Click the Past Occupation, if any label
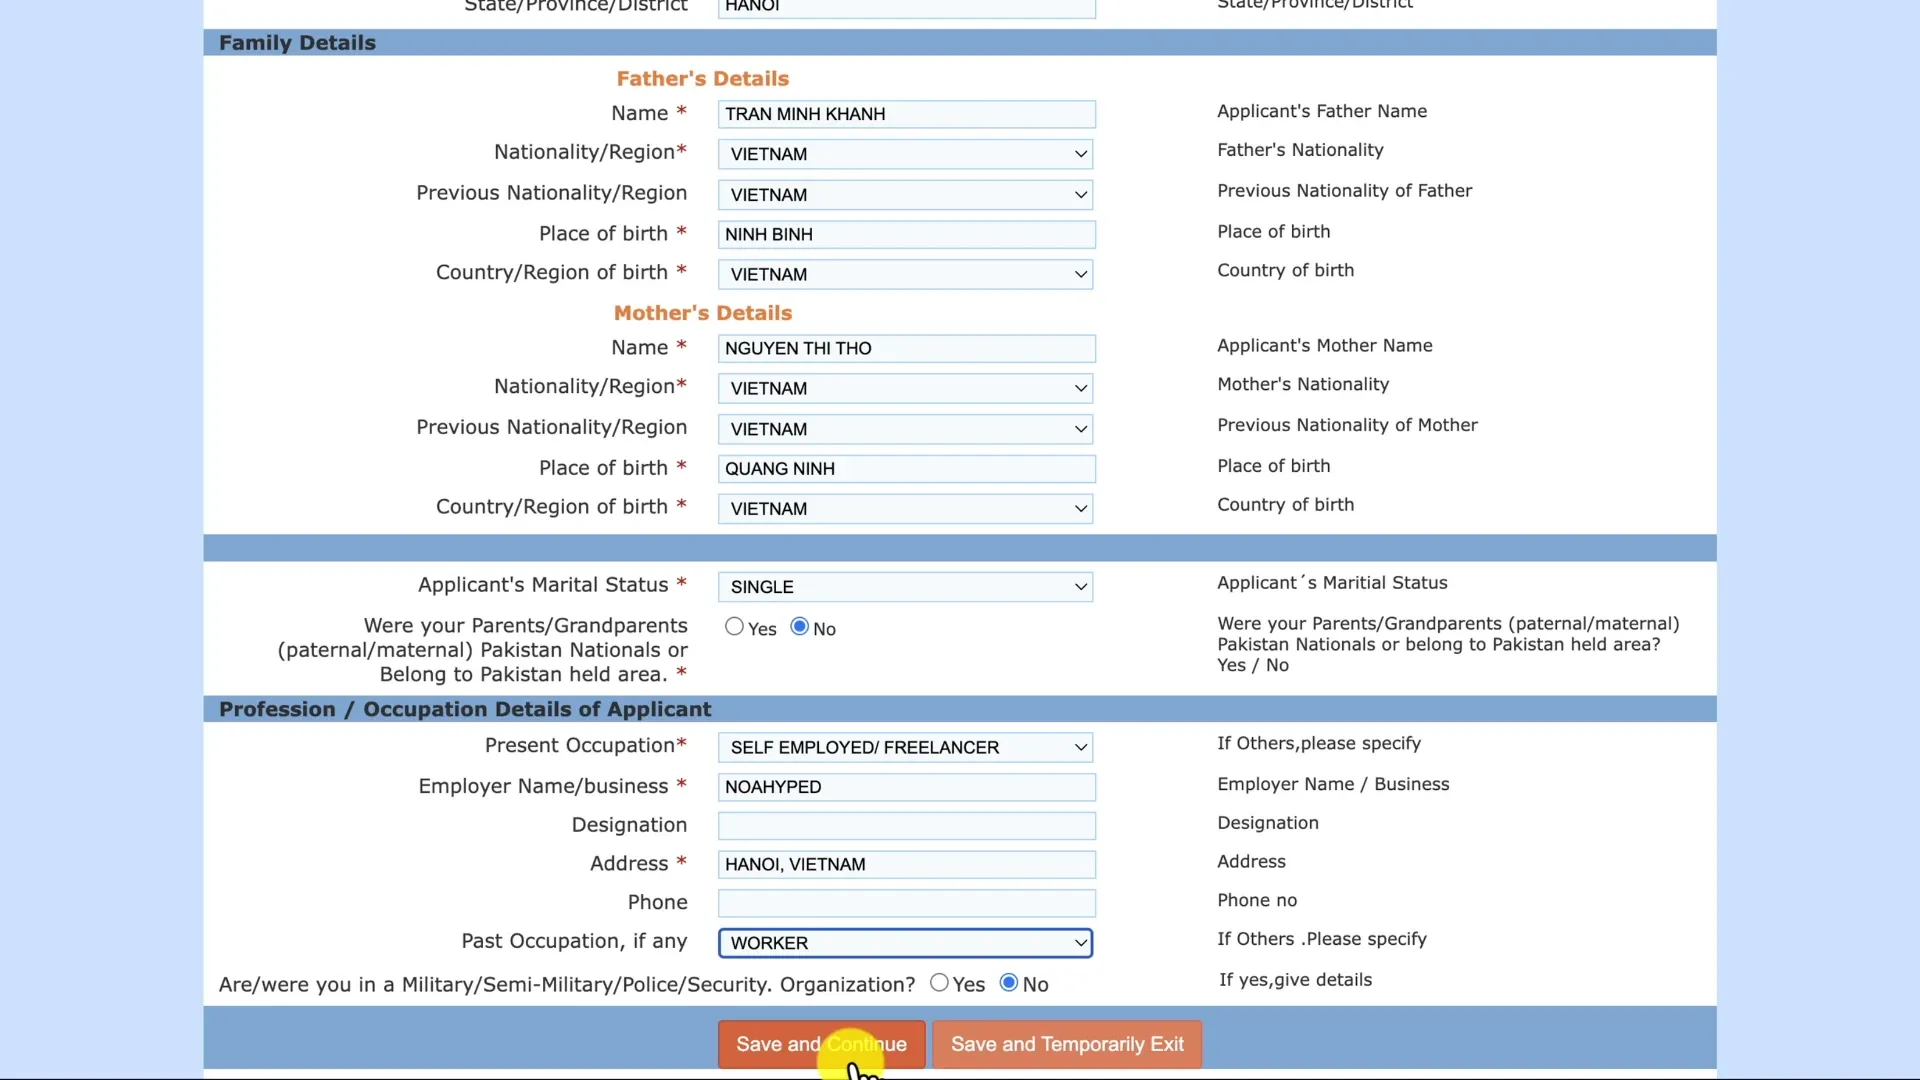The height and width of the screenshot is (1080, 1920). pyautogui.click(x=574, y=941)
